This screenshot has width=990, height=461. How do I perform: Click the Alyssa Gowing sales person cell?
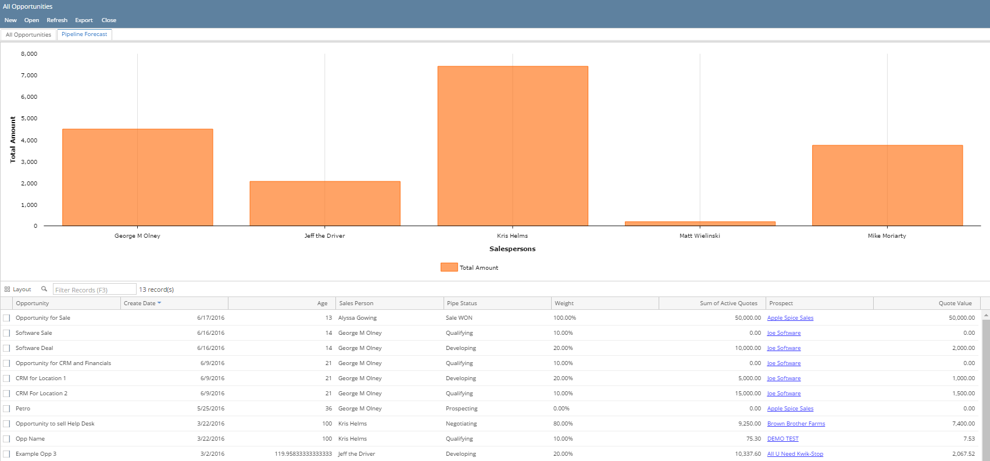(357, 318)
